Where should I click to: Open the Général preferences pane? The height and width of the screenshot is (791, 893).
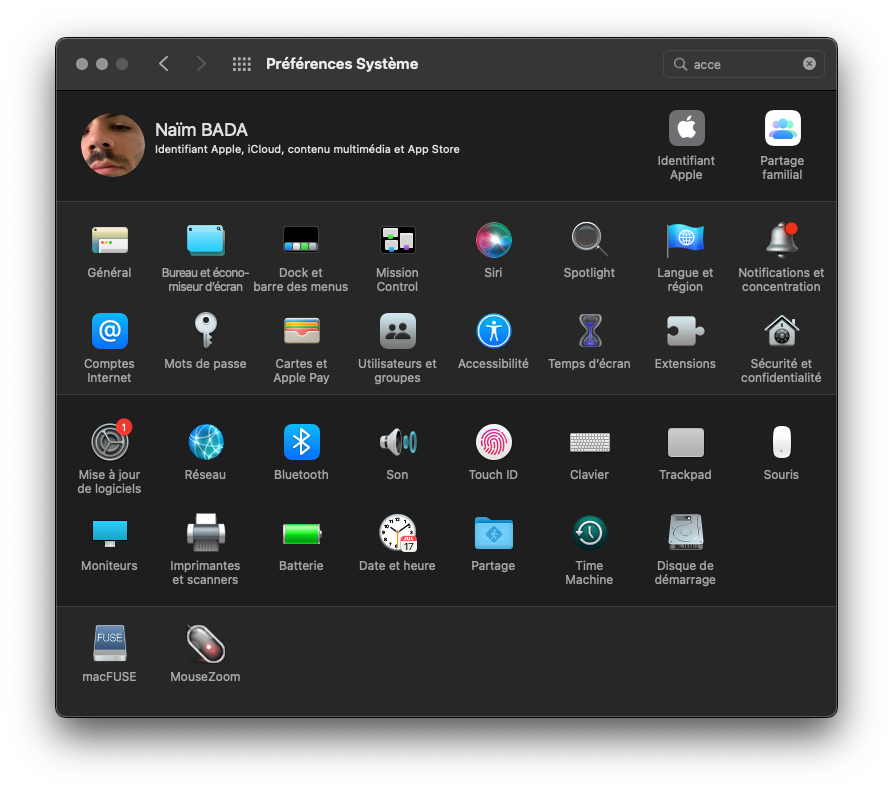click(x=109, y=240)
